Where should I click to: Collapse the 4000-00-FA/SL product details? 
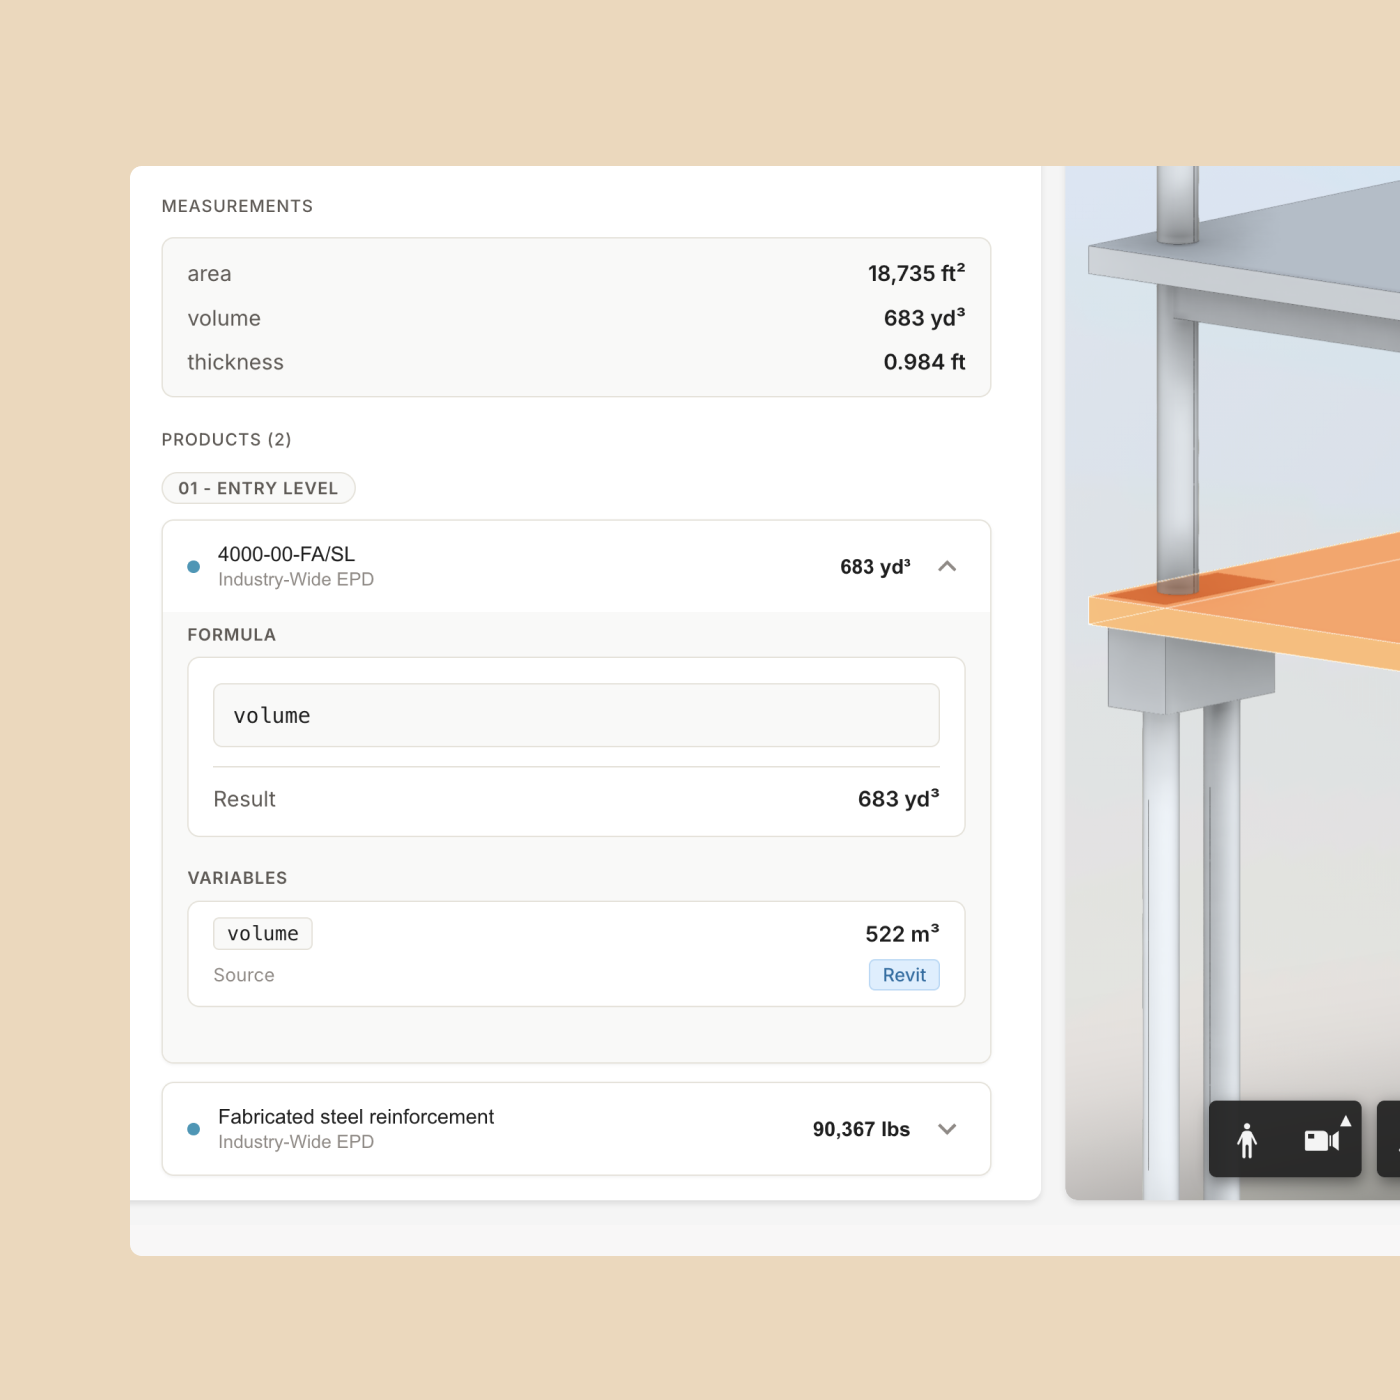[947, 567]
